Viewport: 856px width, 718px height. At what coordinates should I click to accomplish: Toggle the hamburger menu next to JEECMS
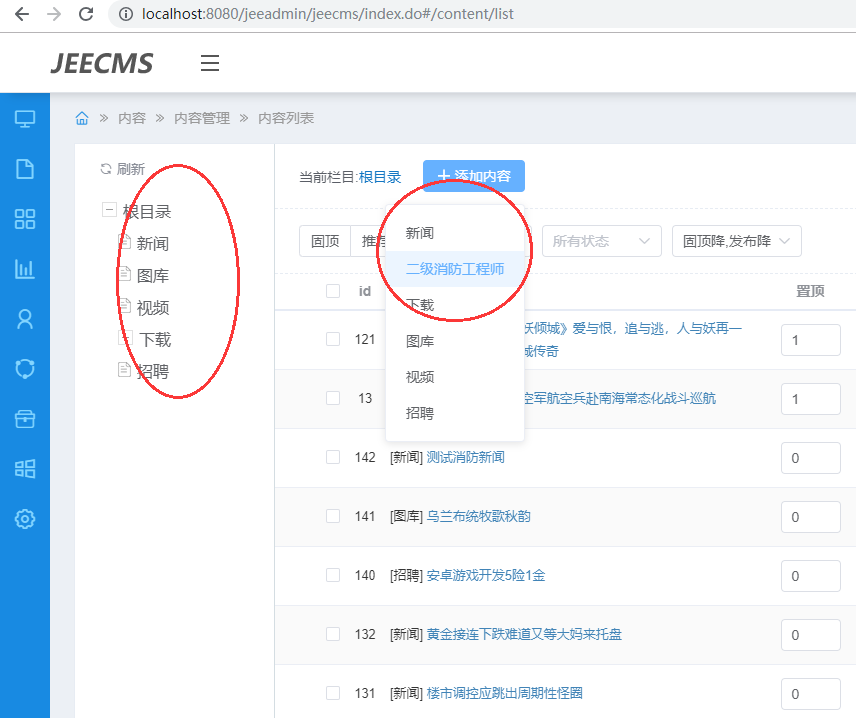tap(210, 63)
